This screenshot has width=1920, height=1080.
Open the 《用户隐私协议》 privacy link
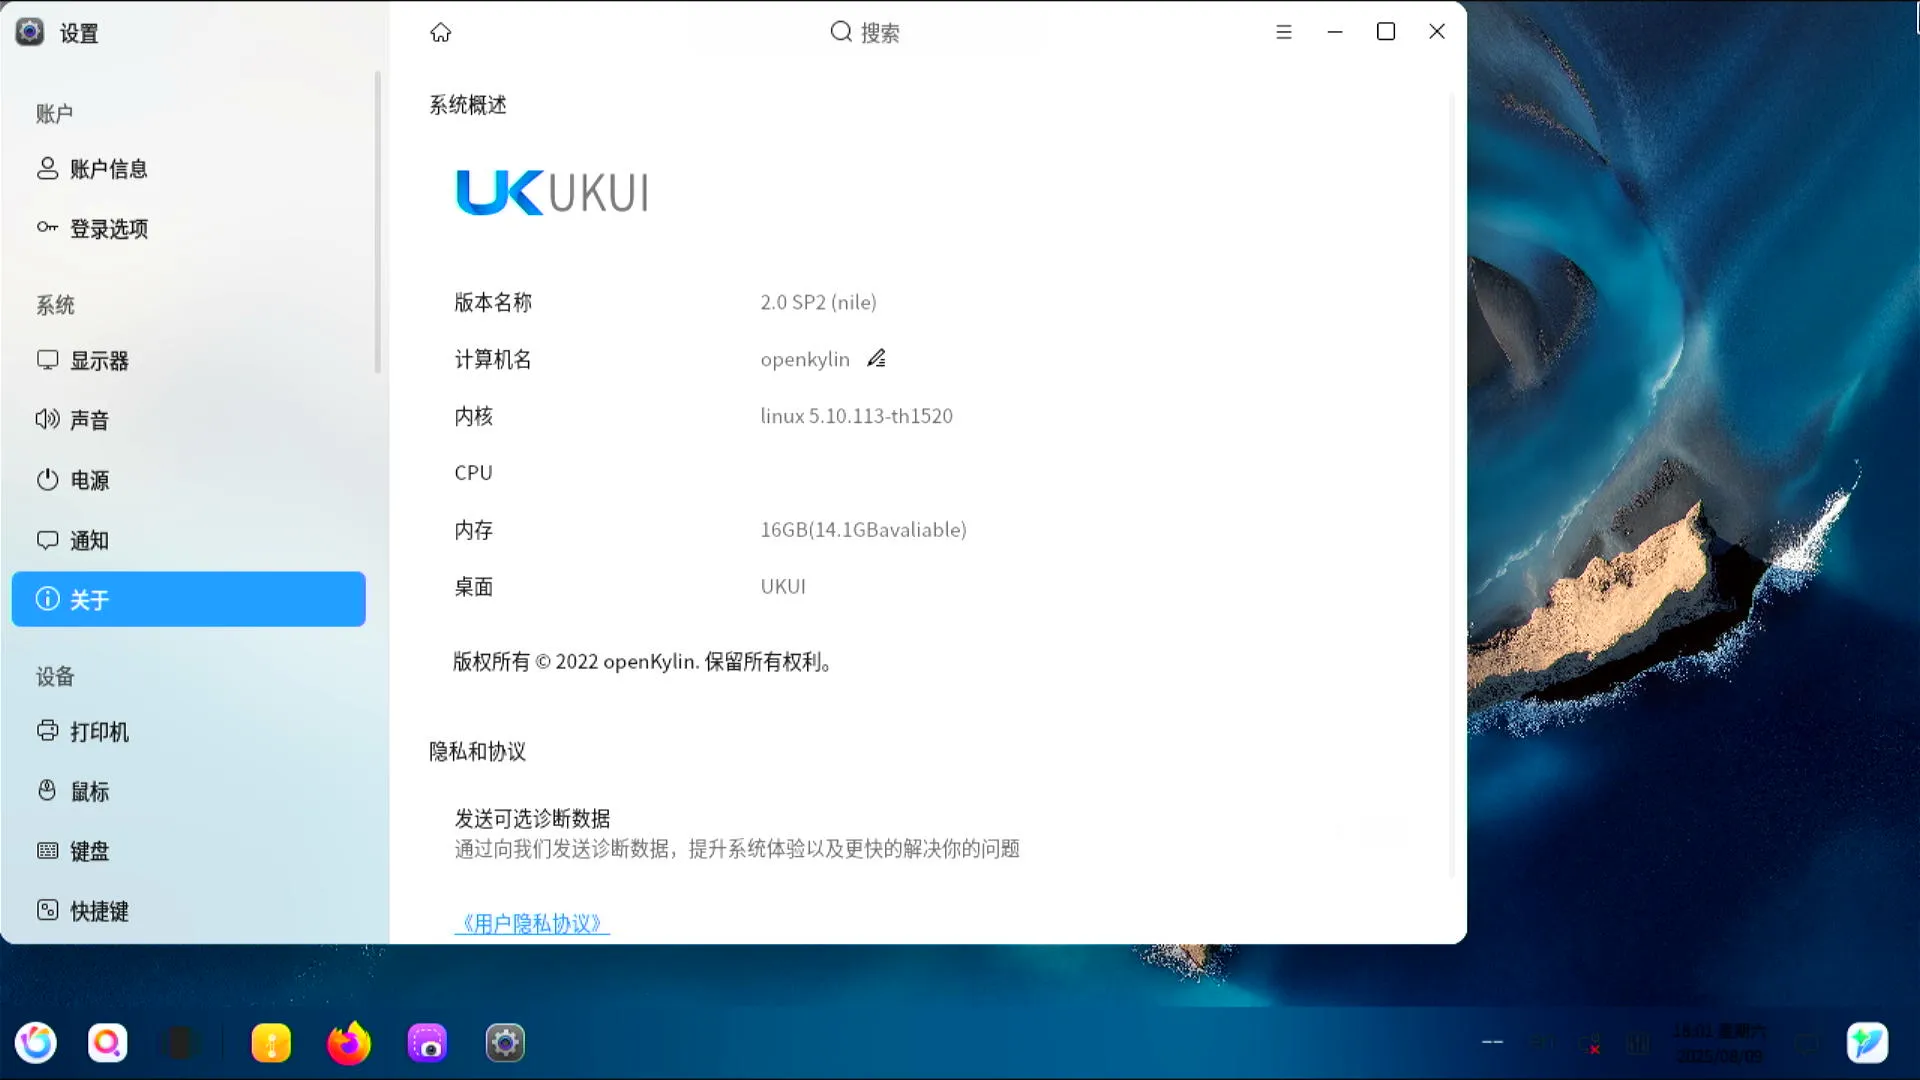(x=532, y=923)
